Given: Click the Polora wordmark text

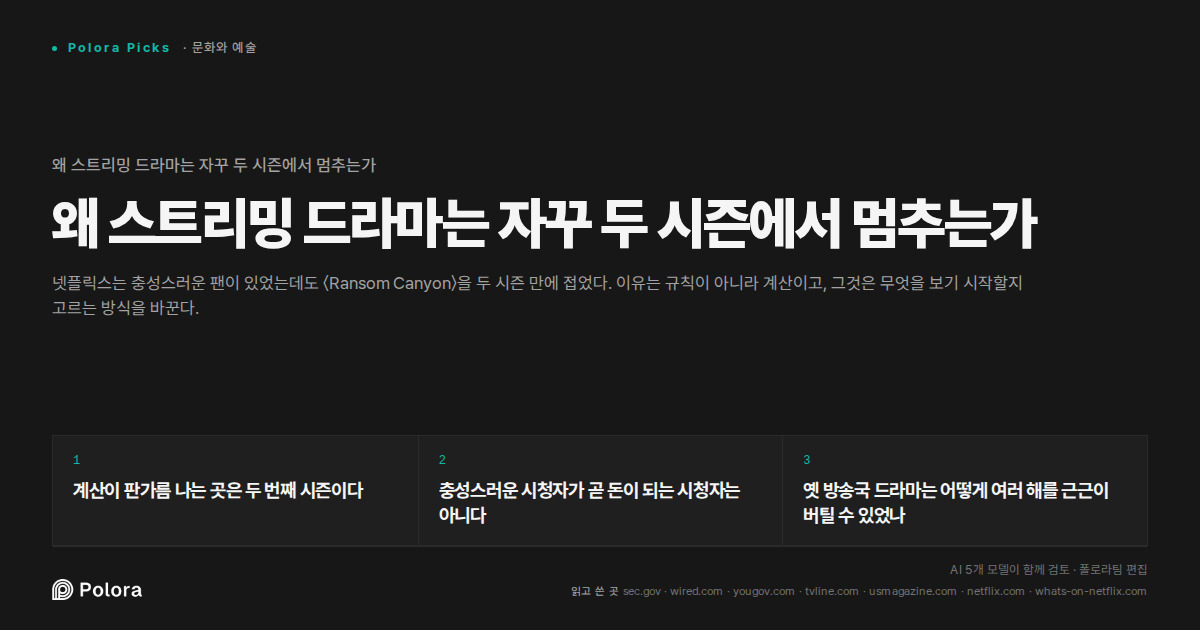Looking at the screenshot, I should (110, 590).
